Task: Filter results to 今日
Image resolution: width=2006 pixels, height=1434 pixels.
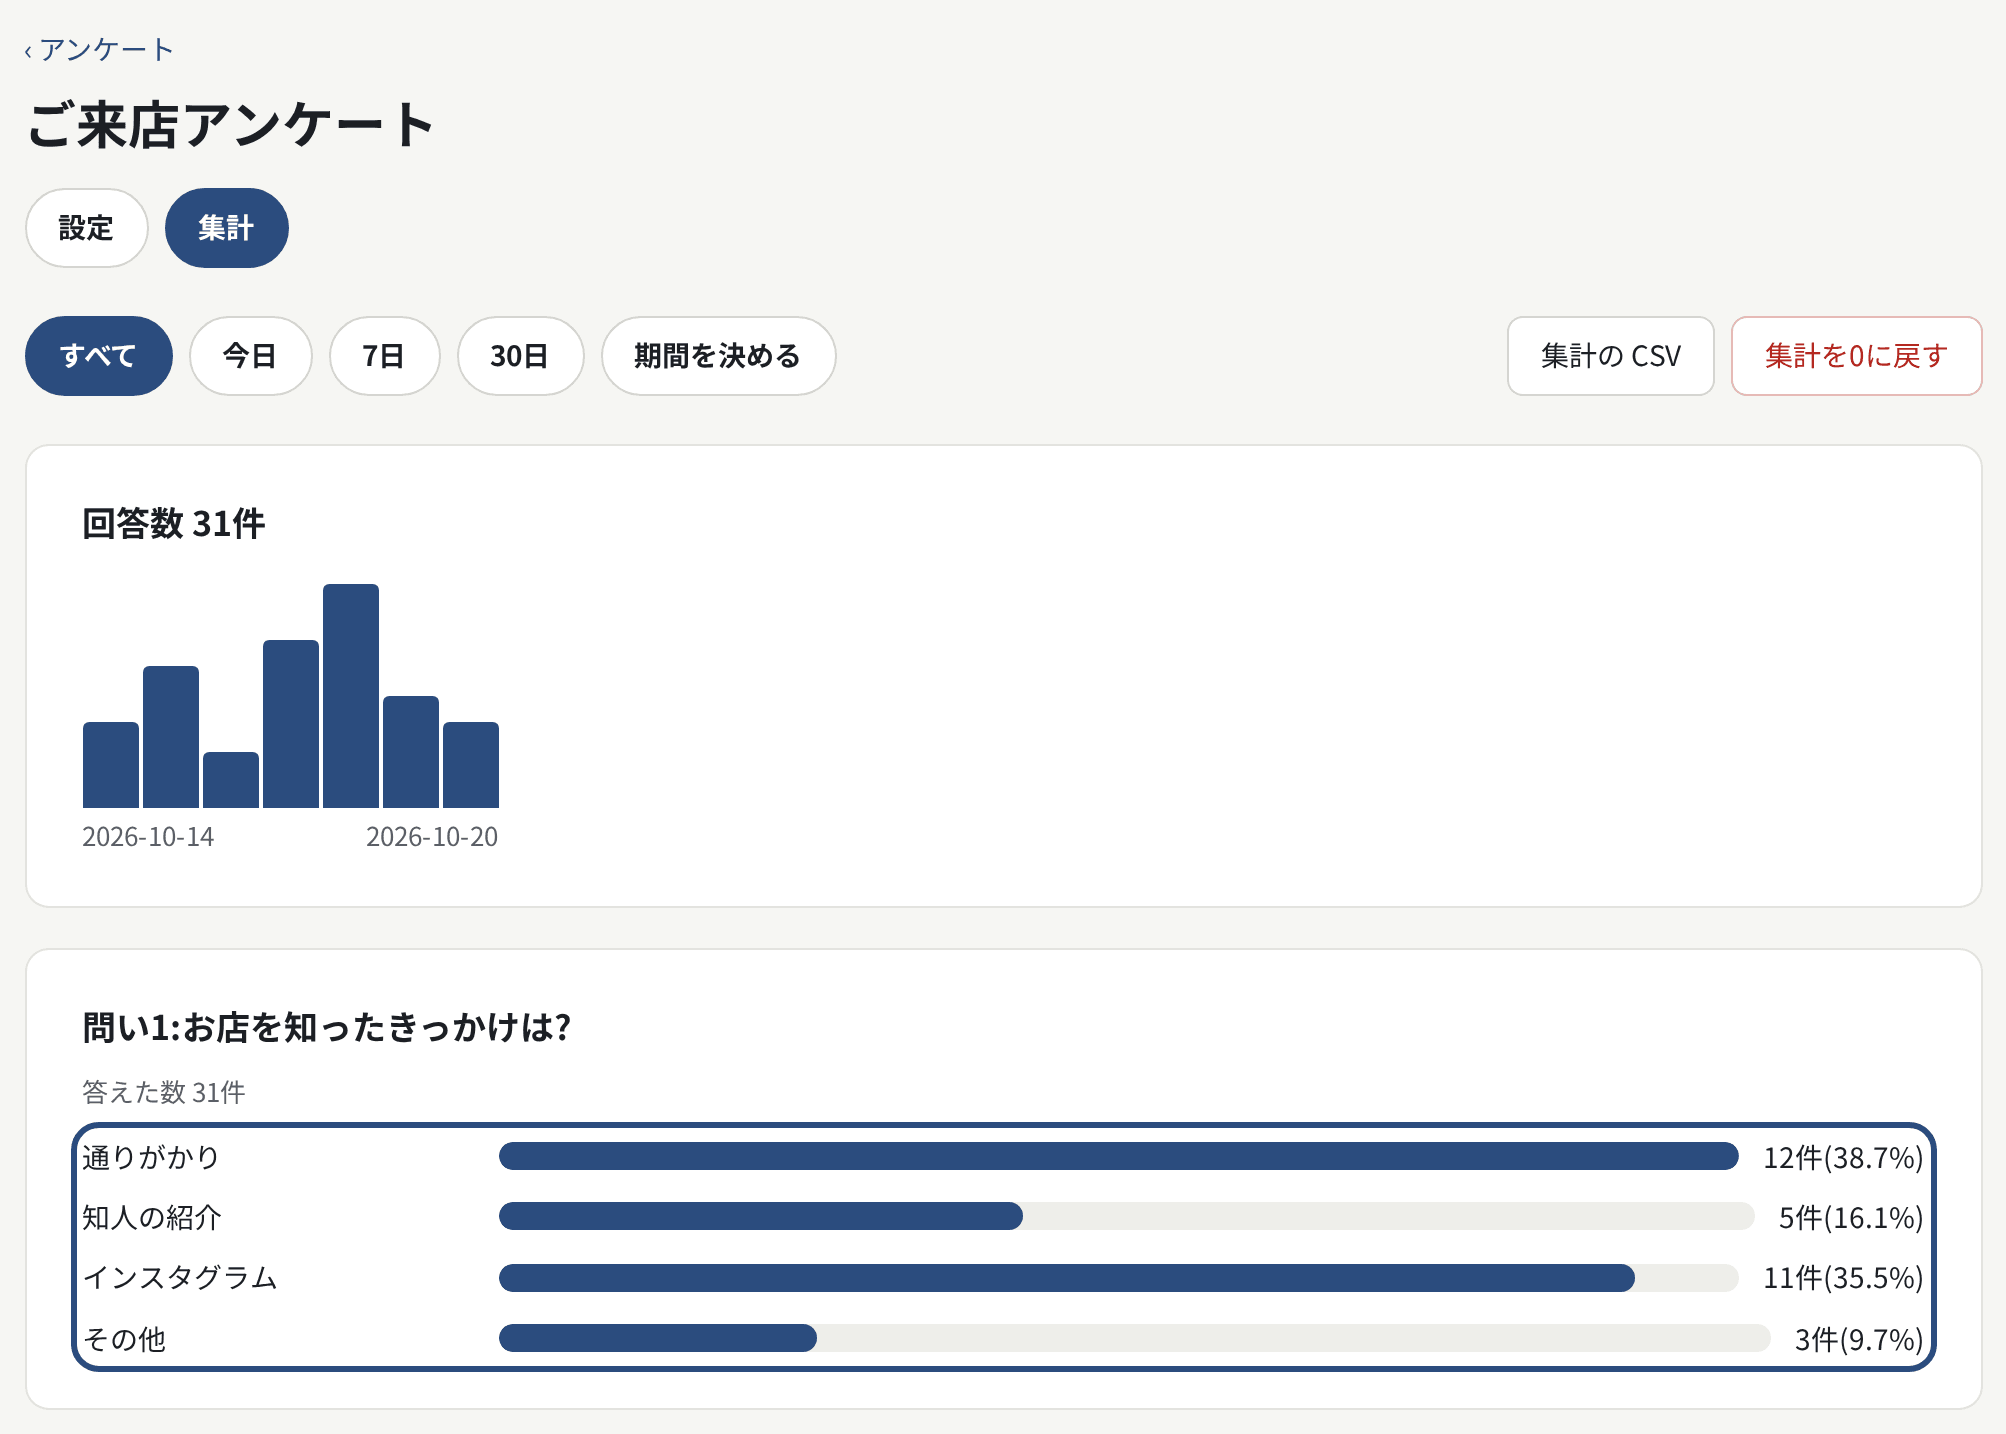Action: (x=251, y=356)
